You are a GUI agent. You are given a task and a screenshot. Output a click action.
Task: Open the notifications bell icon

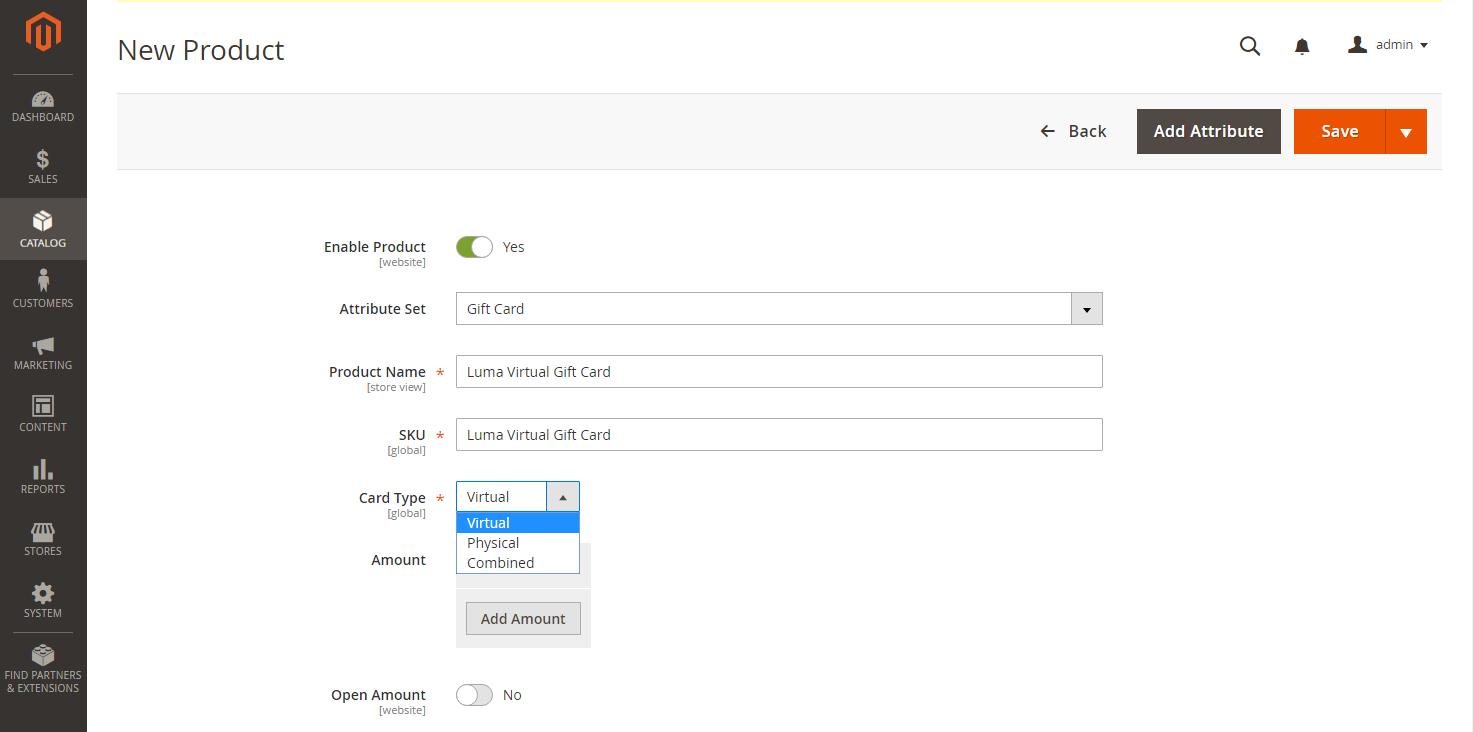click(1302, 46)
